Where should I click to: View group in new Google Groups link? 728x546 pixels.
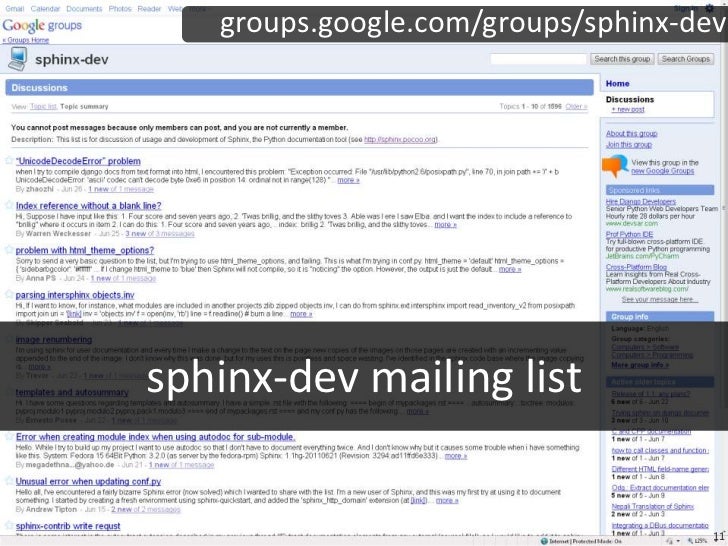pos(663,171)
